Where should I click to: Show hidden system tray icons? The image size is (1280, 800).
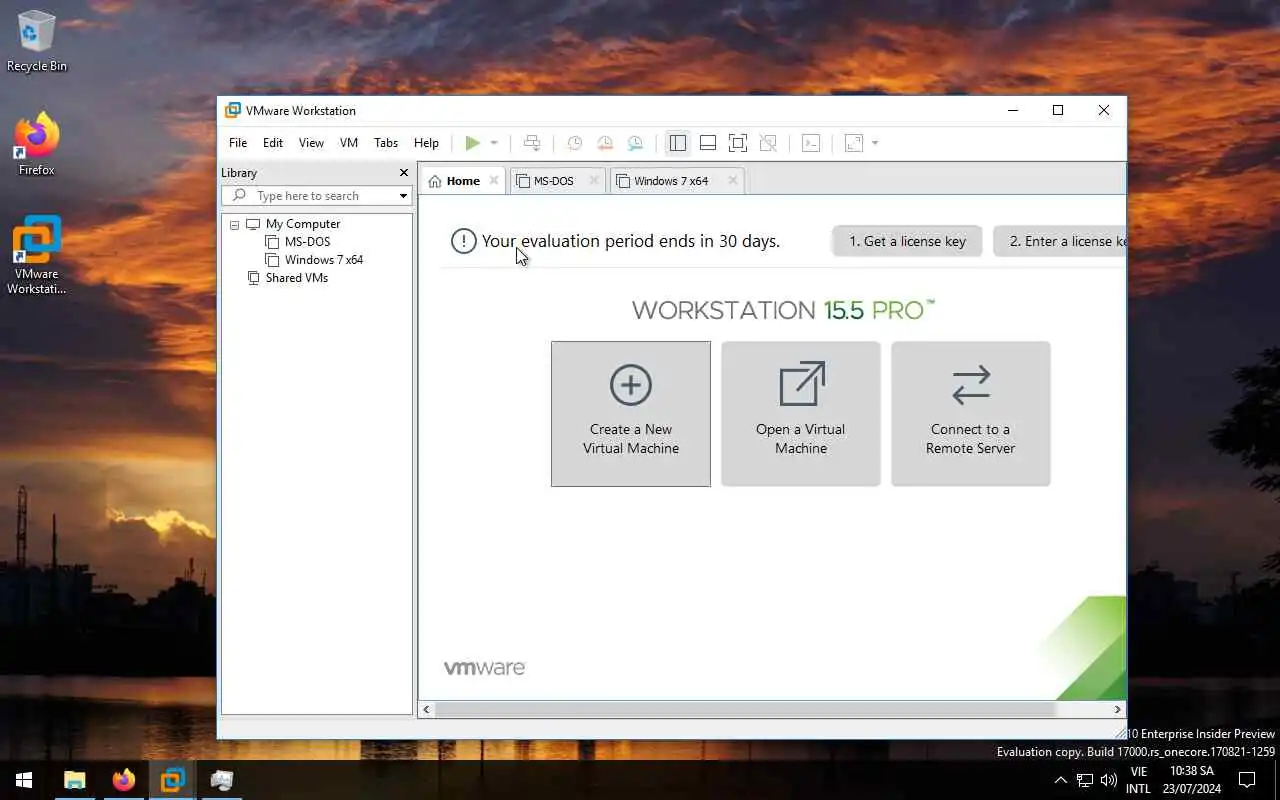1061,780
